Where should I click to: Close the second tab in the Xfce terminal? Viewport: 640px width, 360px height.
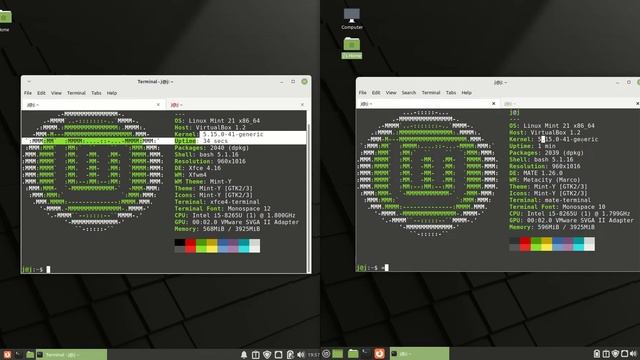pyautogui.click(x=302, y=105)
